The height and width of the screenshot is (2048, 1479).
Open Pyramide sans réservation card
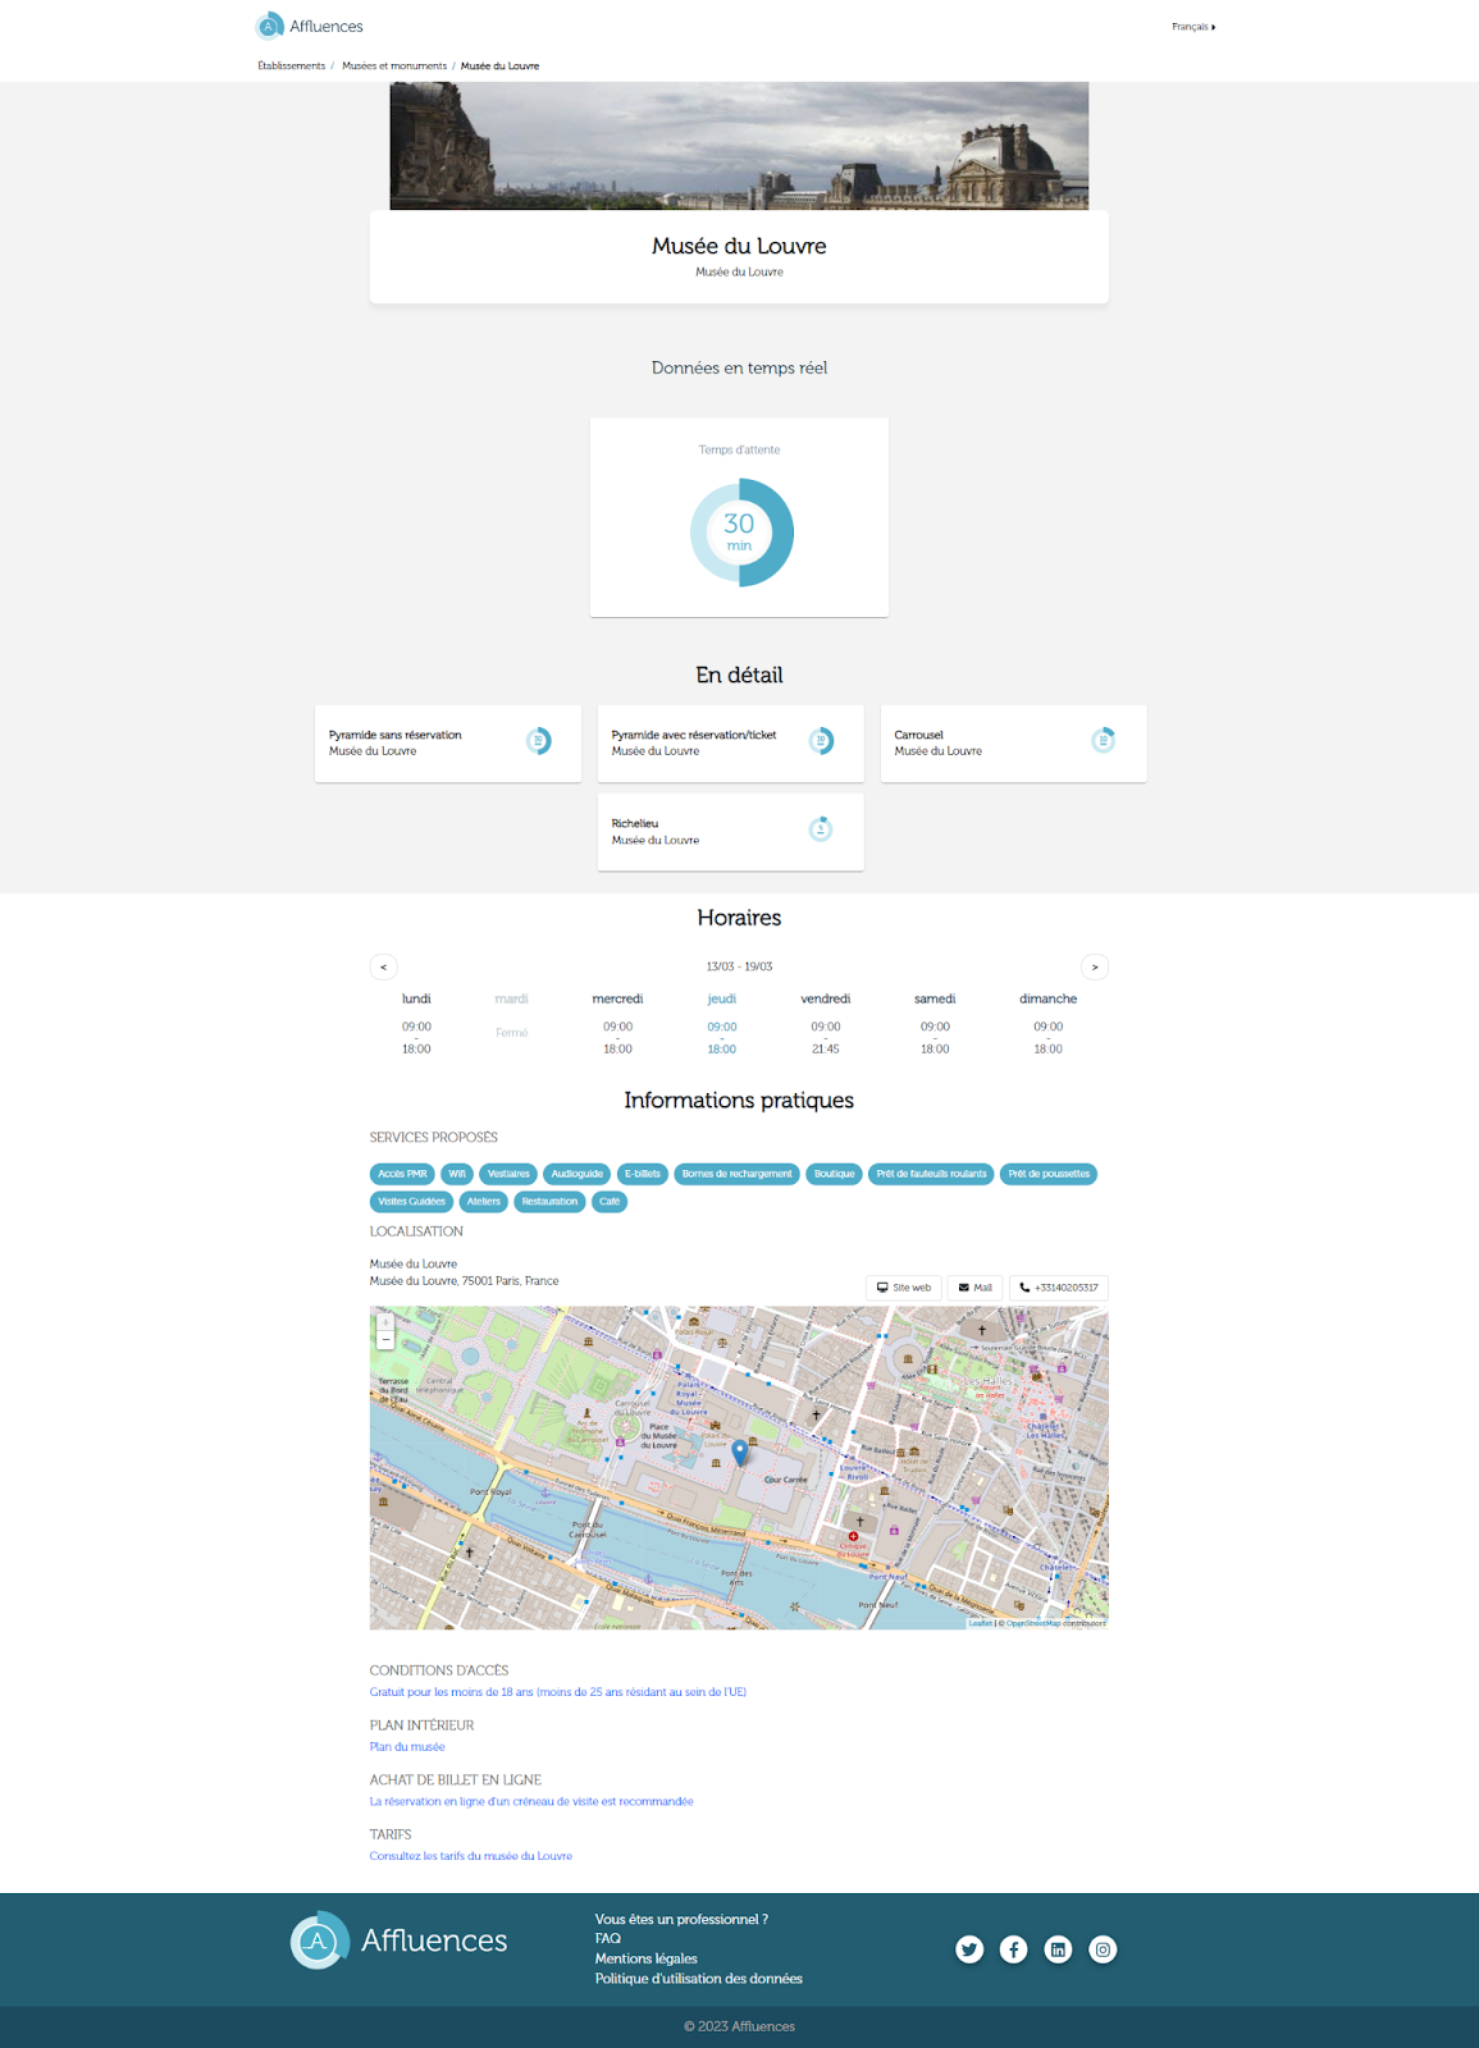coord(448,743)
